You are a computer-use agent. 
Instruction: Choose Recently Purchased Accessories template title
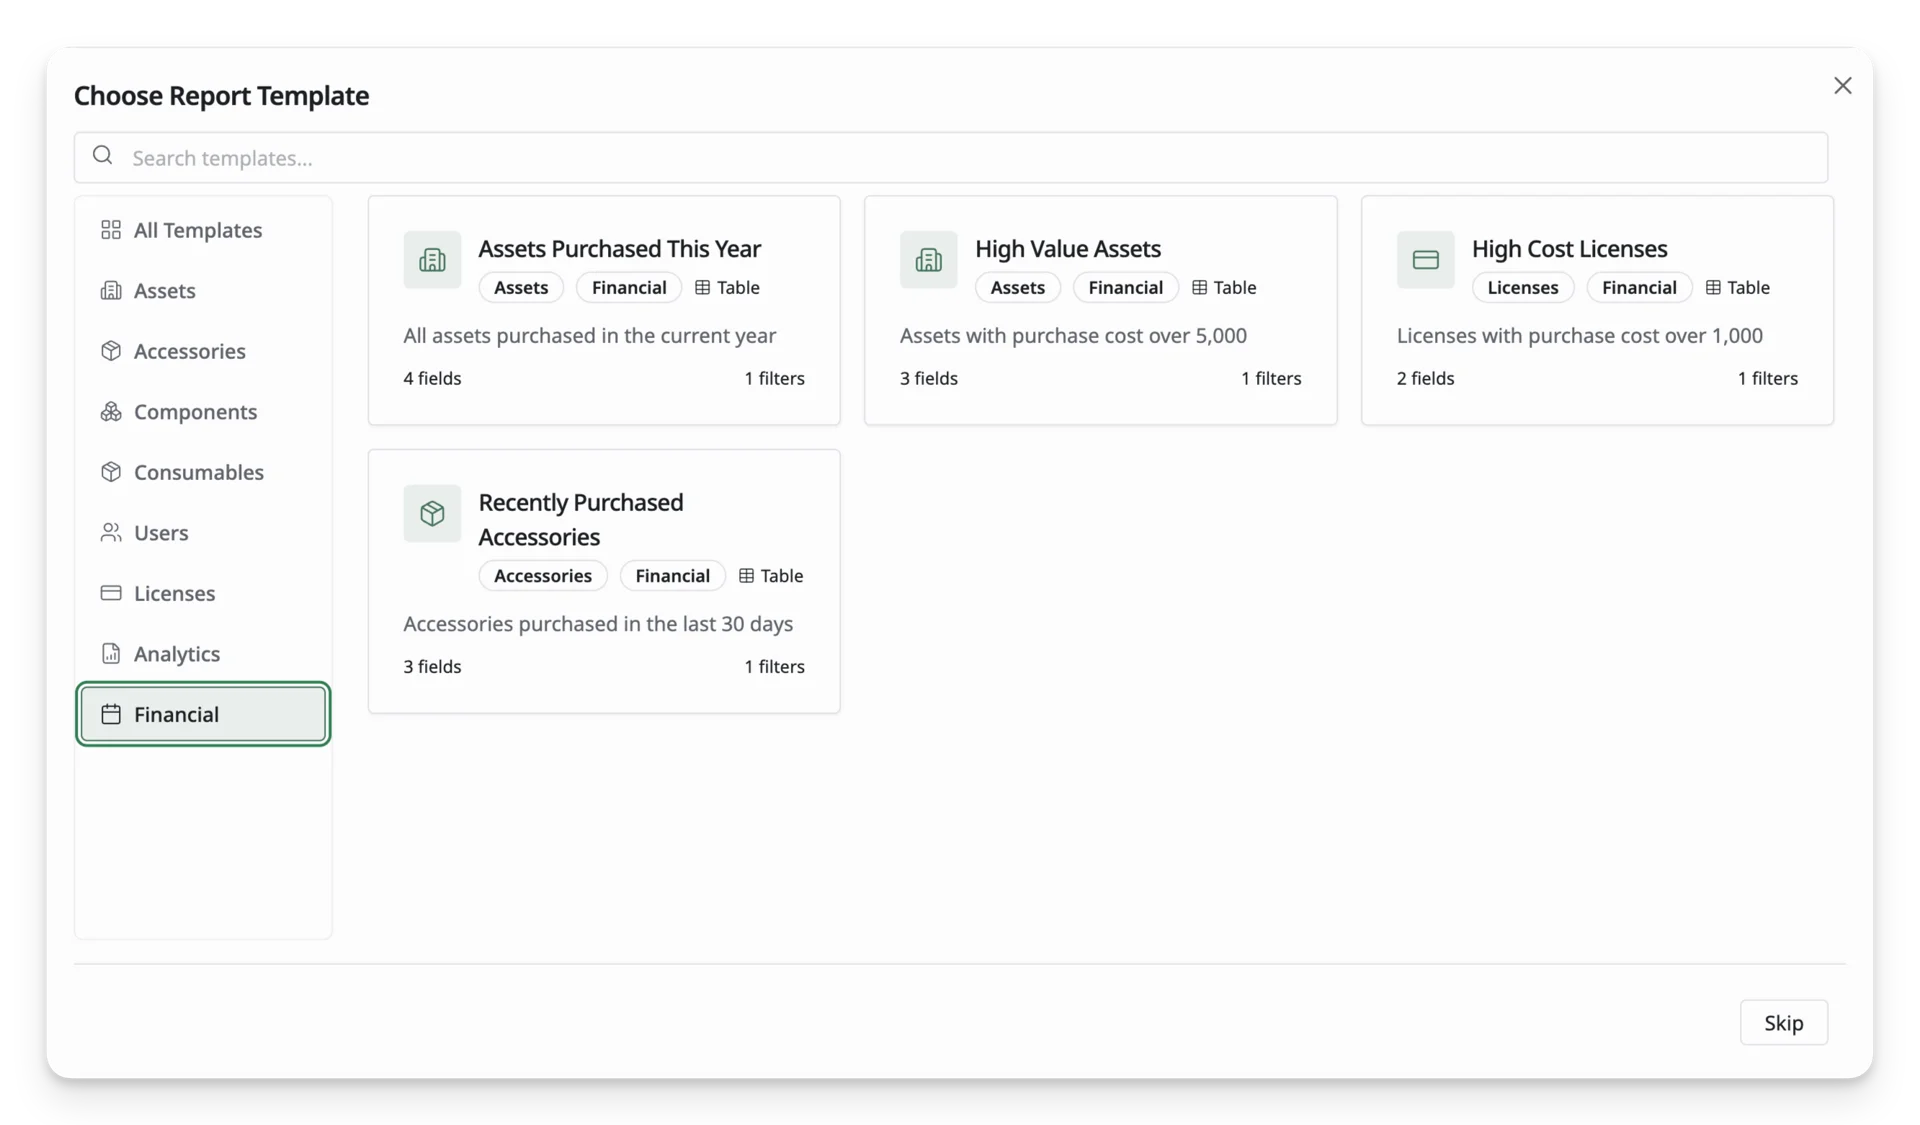click(x=581, y=519)
